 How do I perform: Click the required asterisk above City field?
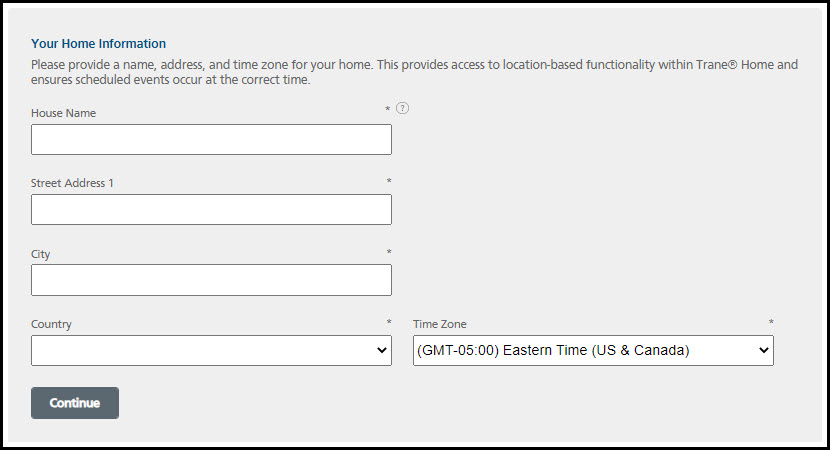click(x=389, y=253)
